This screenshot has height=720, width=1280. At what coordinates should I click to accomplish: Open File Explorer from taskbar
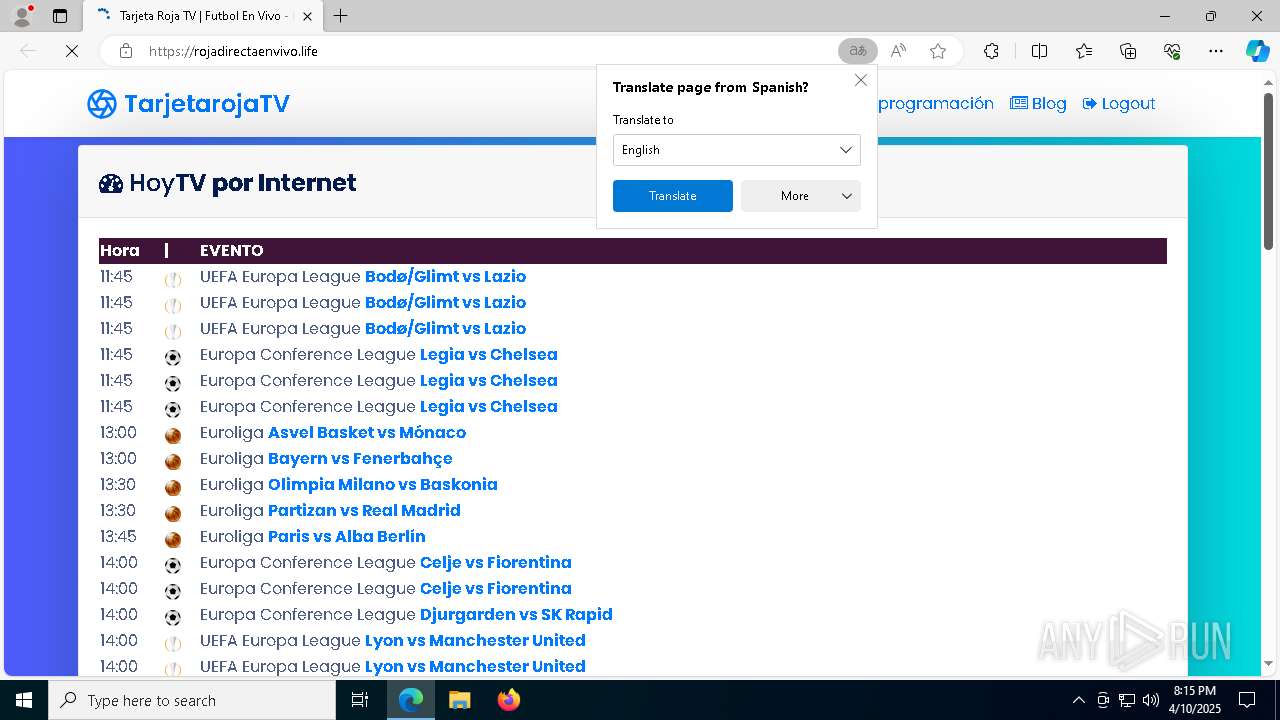[x=459, y=700]
